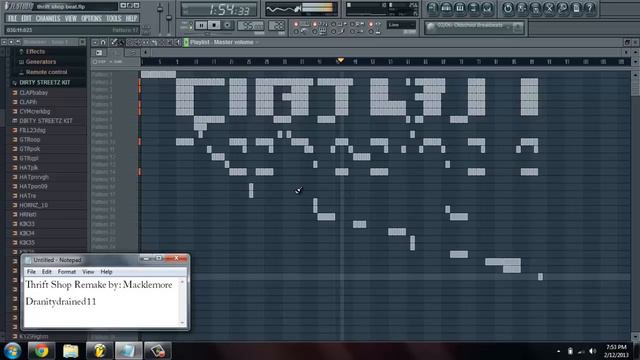
Task: Open File Explorer from the taskbar
Action: pyautogui.click(x=71, y=351)
